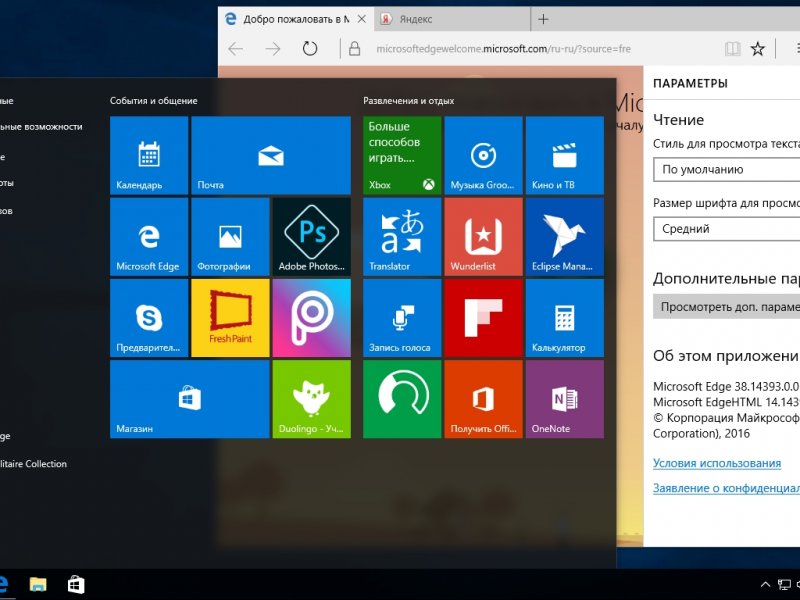Add the page to favorites with the star
The height and width of the screenshot is (600, 800).
tap(758, 49)
